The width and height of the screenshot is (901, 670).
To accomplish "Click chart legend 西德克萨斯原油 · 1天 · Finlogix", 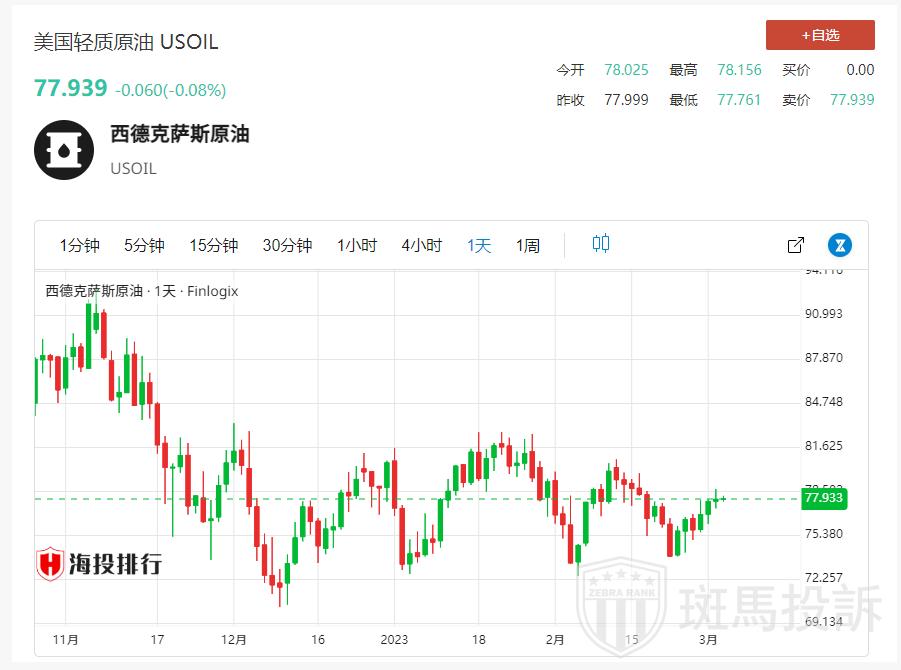I will 142,291.
